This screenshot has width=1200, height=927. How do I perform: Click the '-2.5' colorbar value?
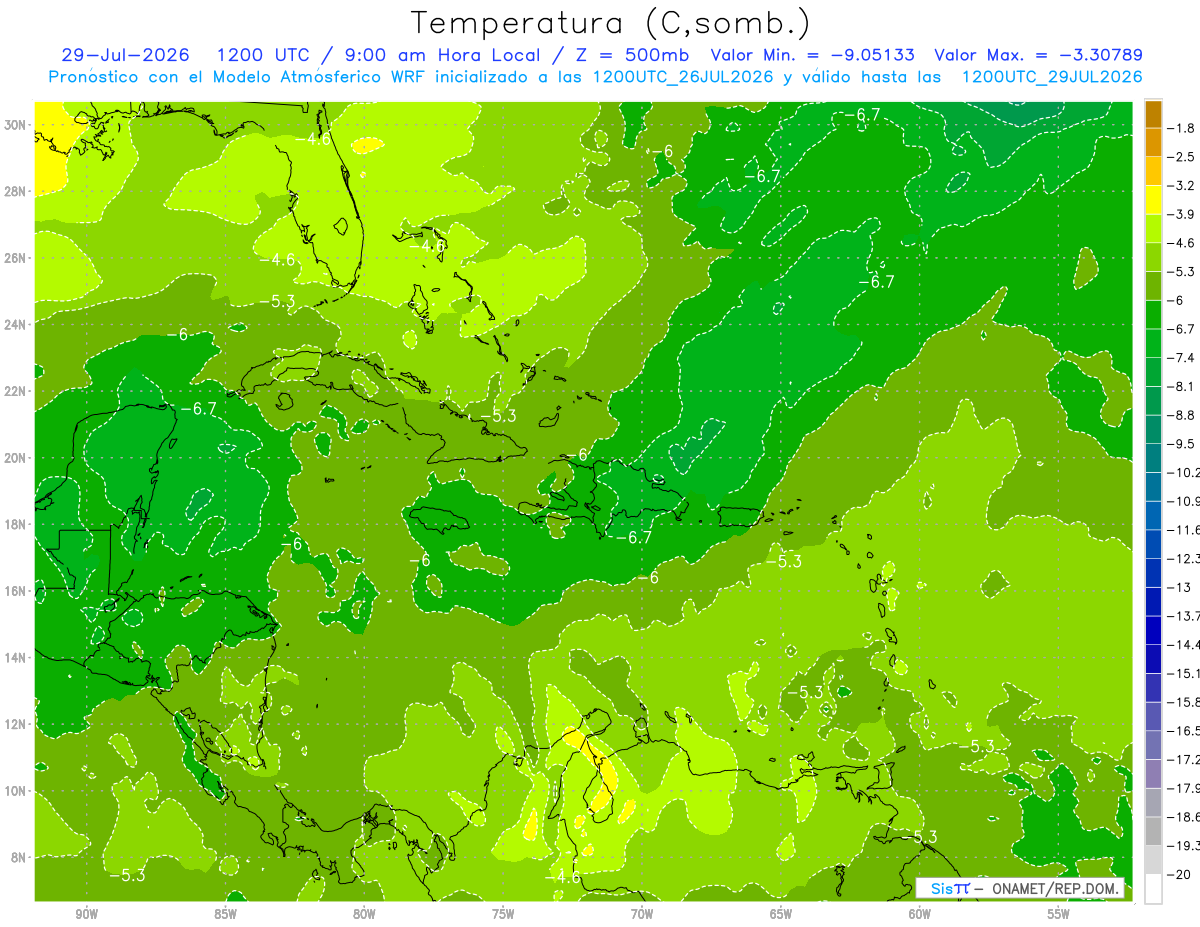[1182, 157]
